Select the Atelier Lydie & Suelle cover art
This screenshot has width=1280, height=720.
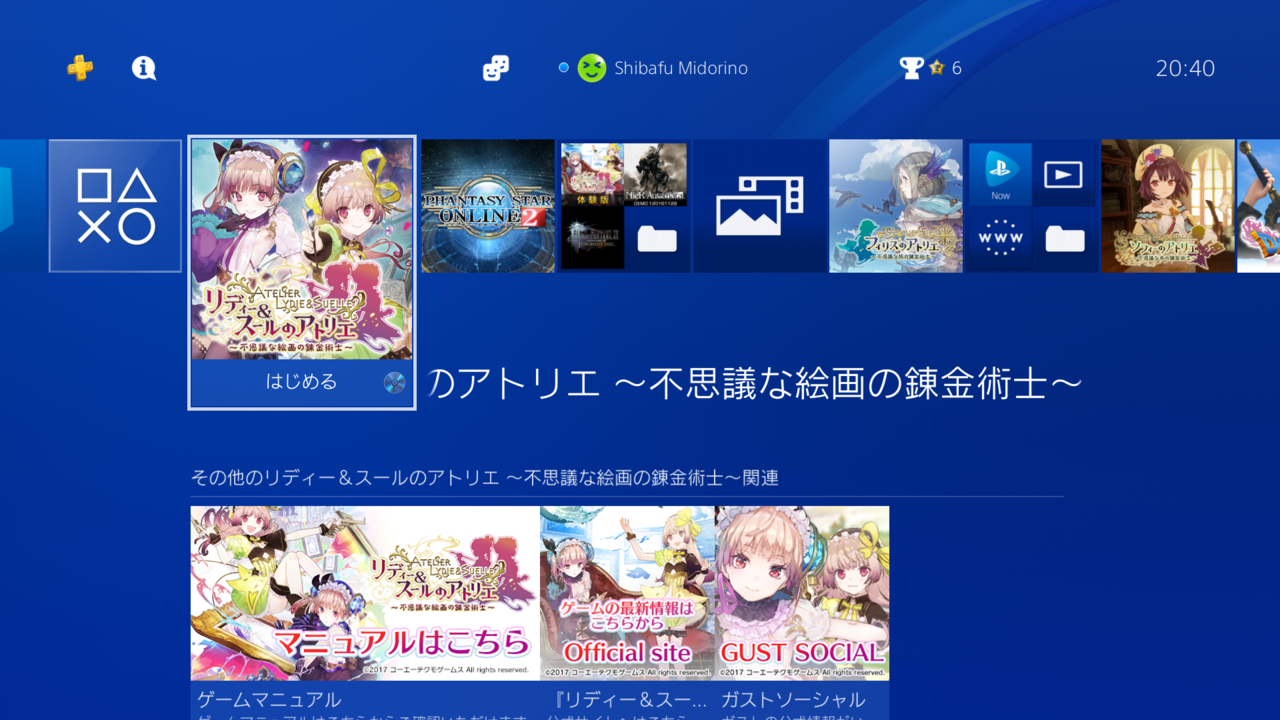pyautogui.click(x=302, y=249)
